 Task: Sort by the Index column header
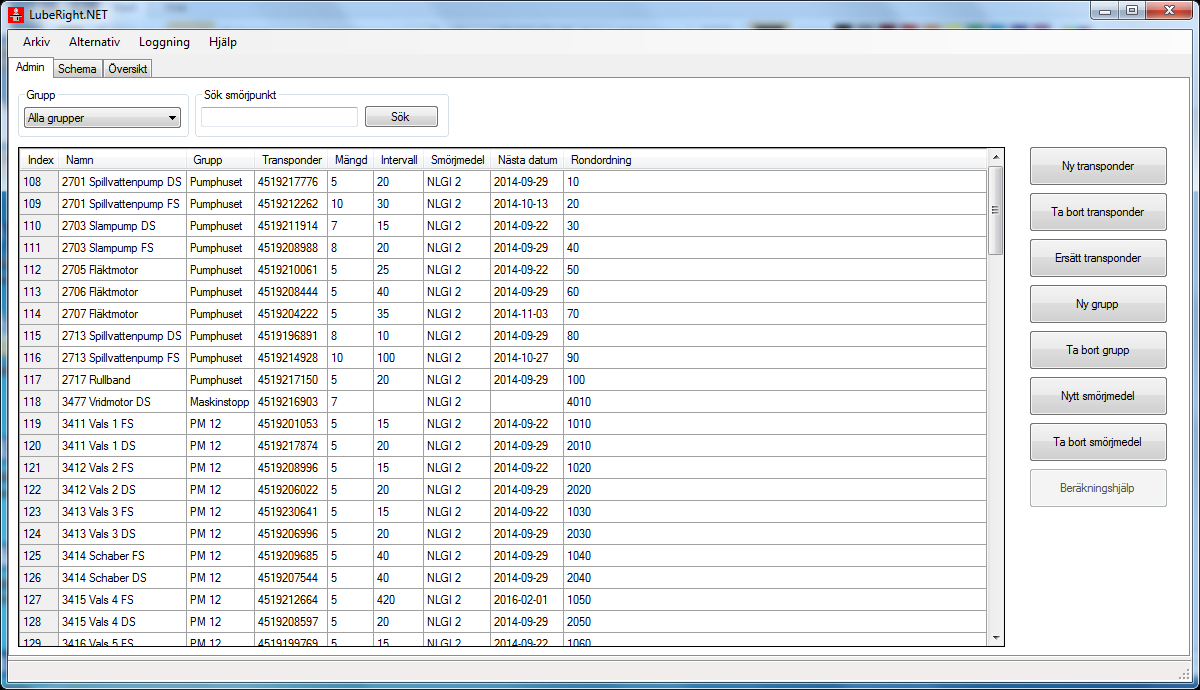point(40,160)
